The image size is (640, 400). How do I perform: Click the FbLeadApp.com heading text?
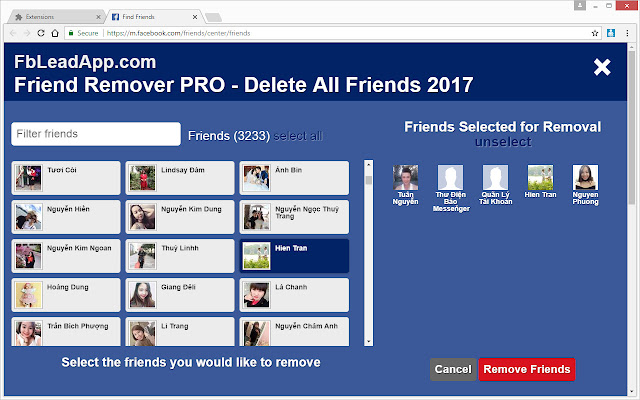85,62
